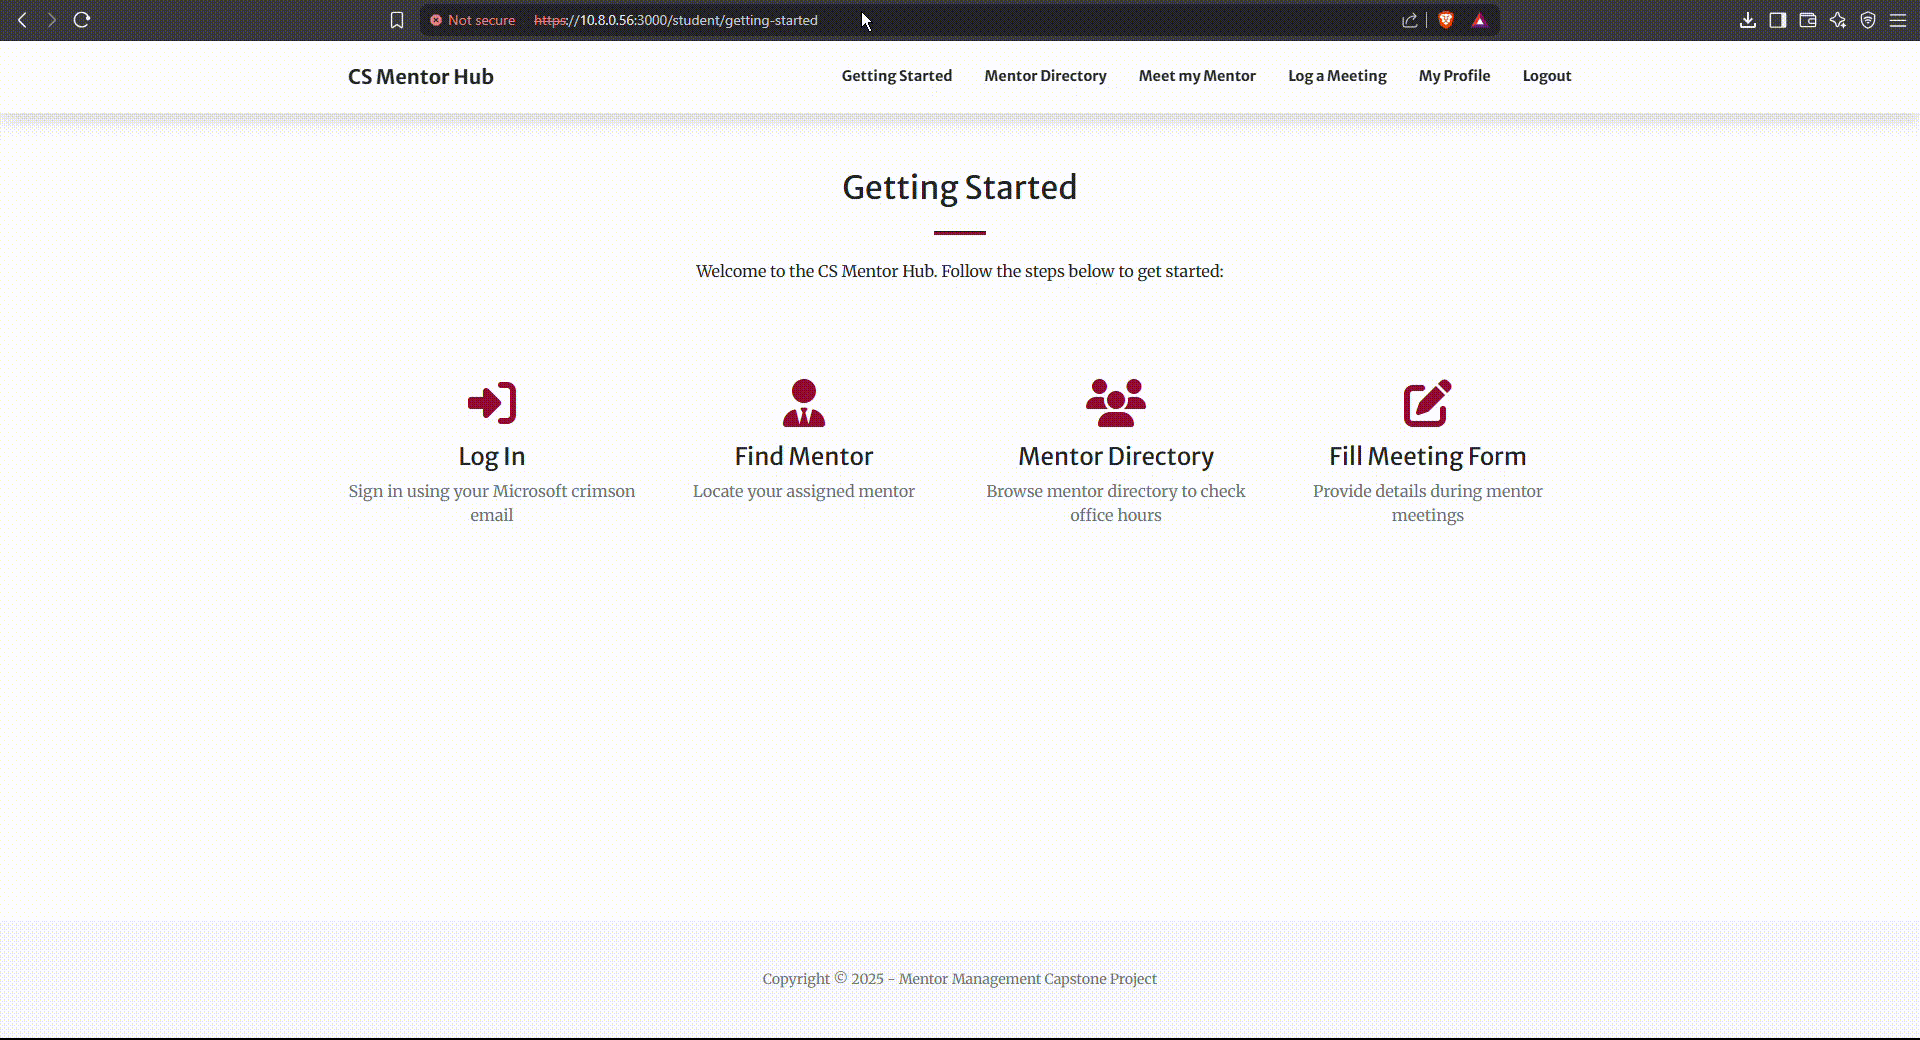Go to Meet my Mentor page
The width and height of the screenshot is (1920, 1040).
1196,76
